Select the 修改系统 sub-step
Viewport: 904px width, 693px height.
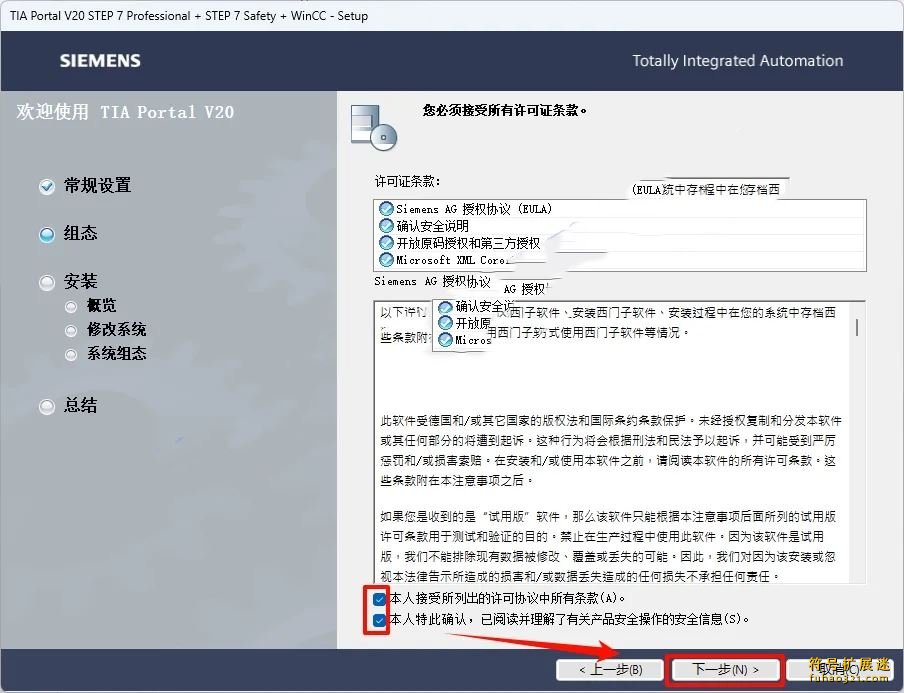click(116, 330)
